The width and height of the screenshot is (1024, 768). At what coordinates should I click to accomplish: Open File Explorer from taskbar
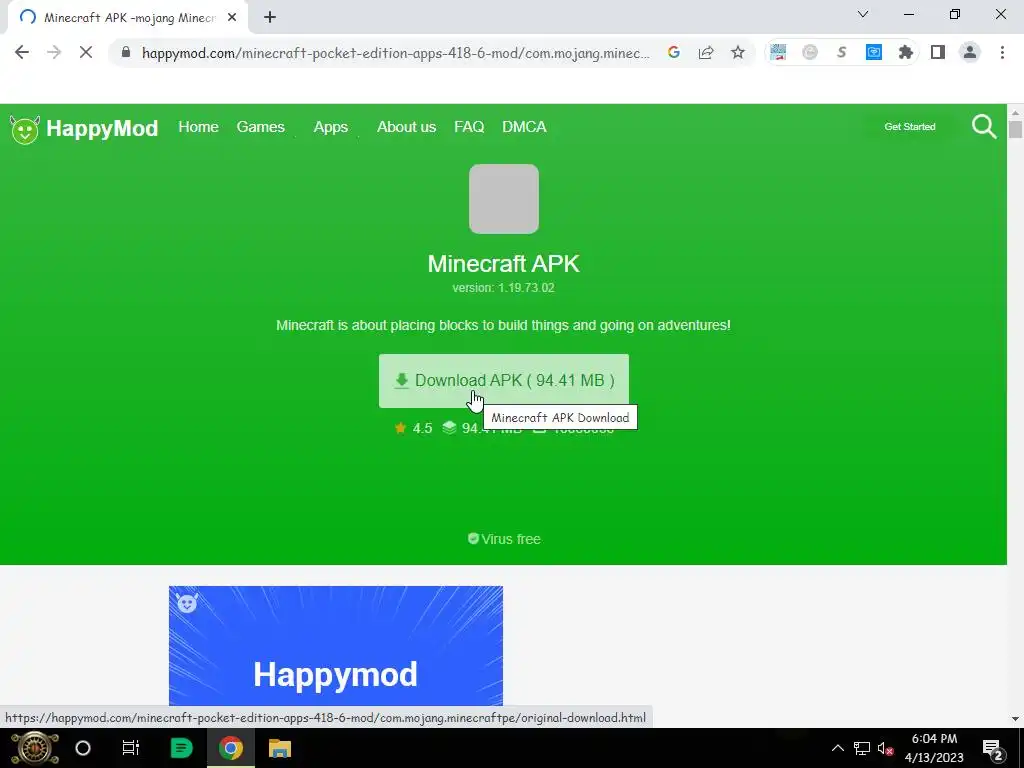pyautogui.click(x=280, y=748)
